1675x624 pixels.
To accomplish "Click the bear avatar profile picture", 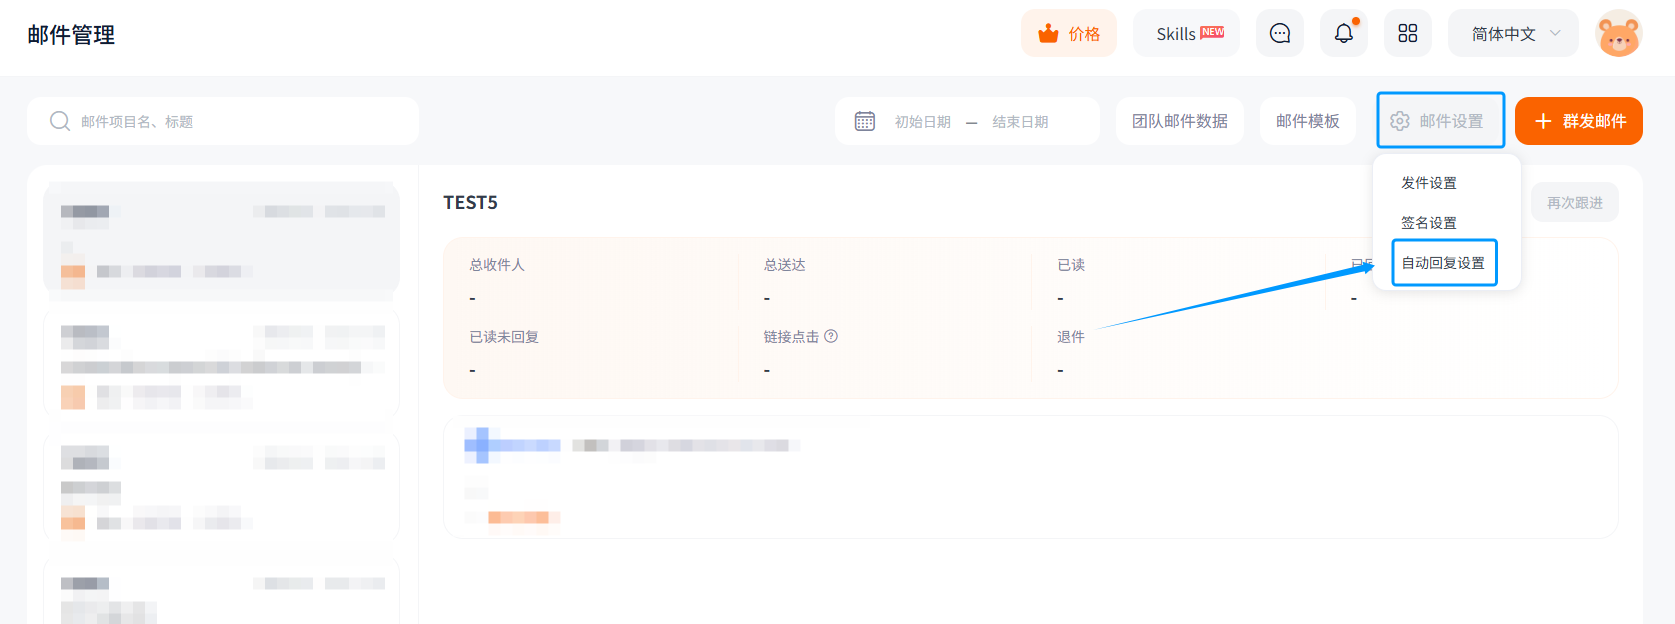I will (x=1619, y=34).
